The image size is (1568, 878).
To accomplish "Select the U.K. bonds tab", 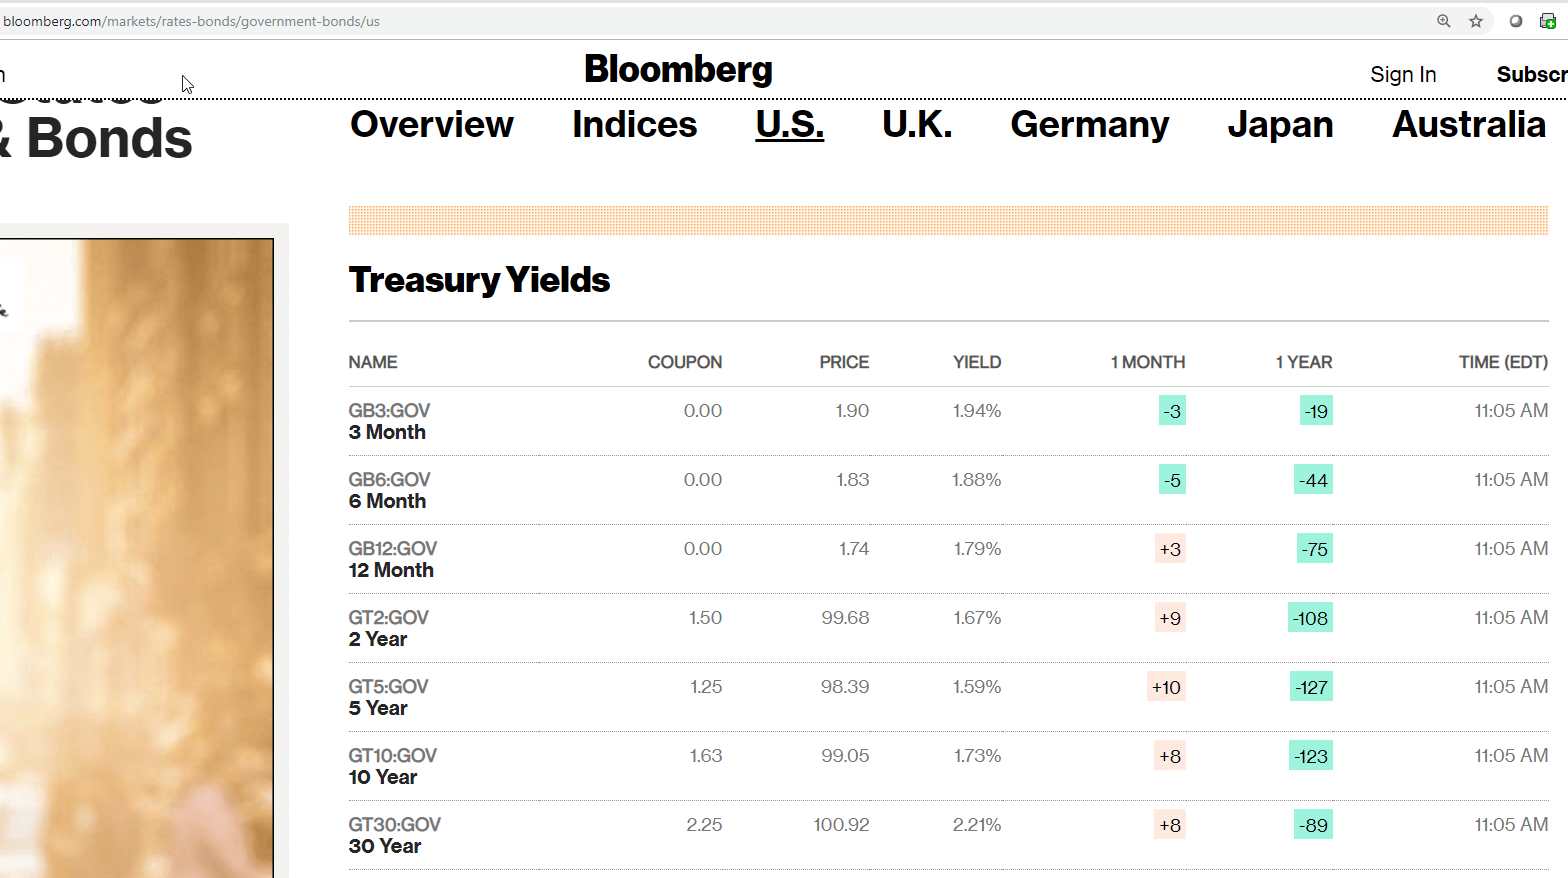I will pos(916,125).
